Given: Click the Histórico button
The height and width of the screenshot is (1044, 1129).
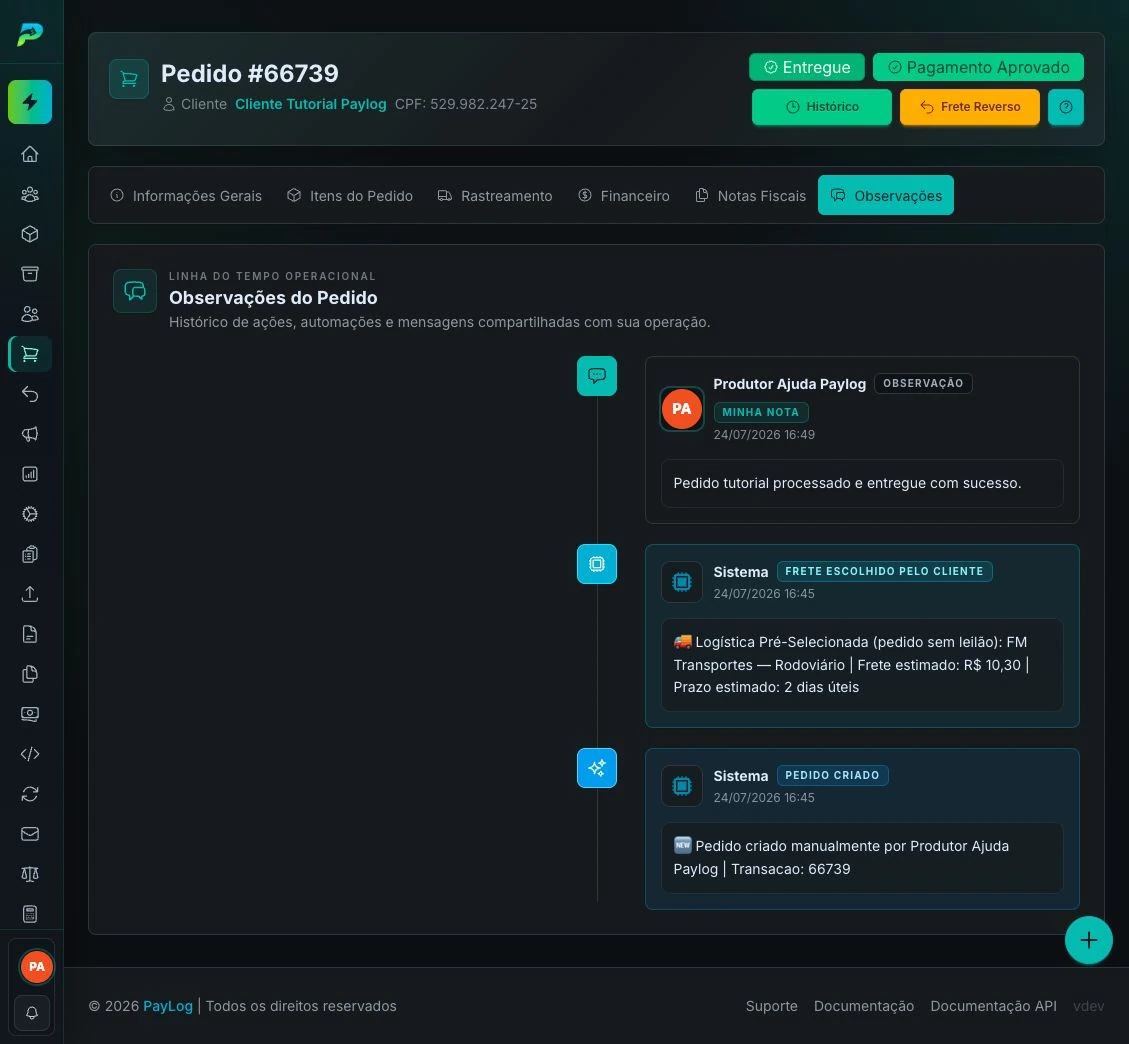Looking at the screenshot, I should point(822,107).
